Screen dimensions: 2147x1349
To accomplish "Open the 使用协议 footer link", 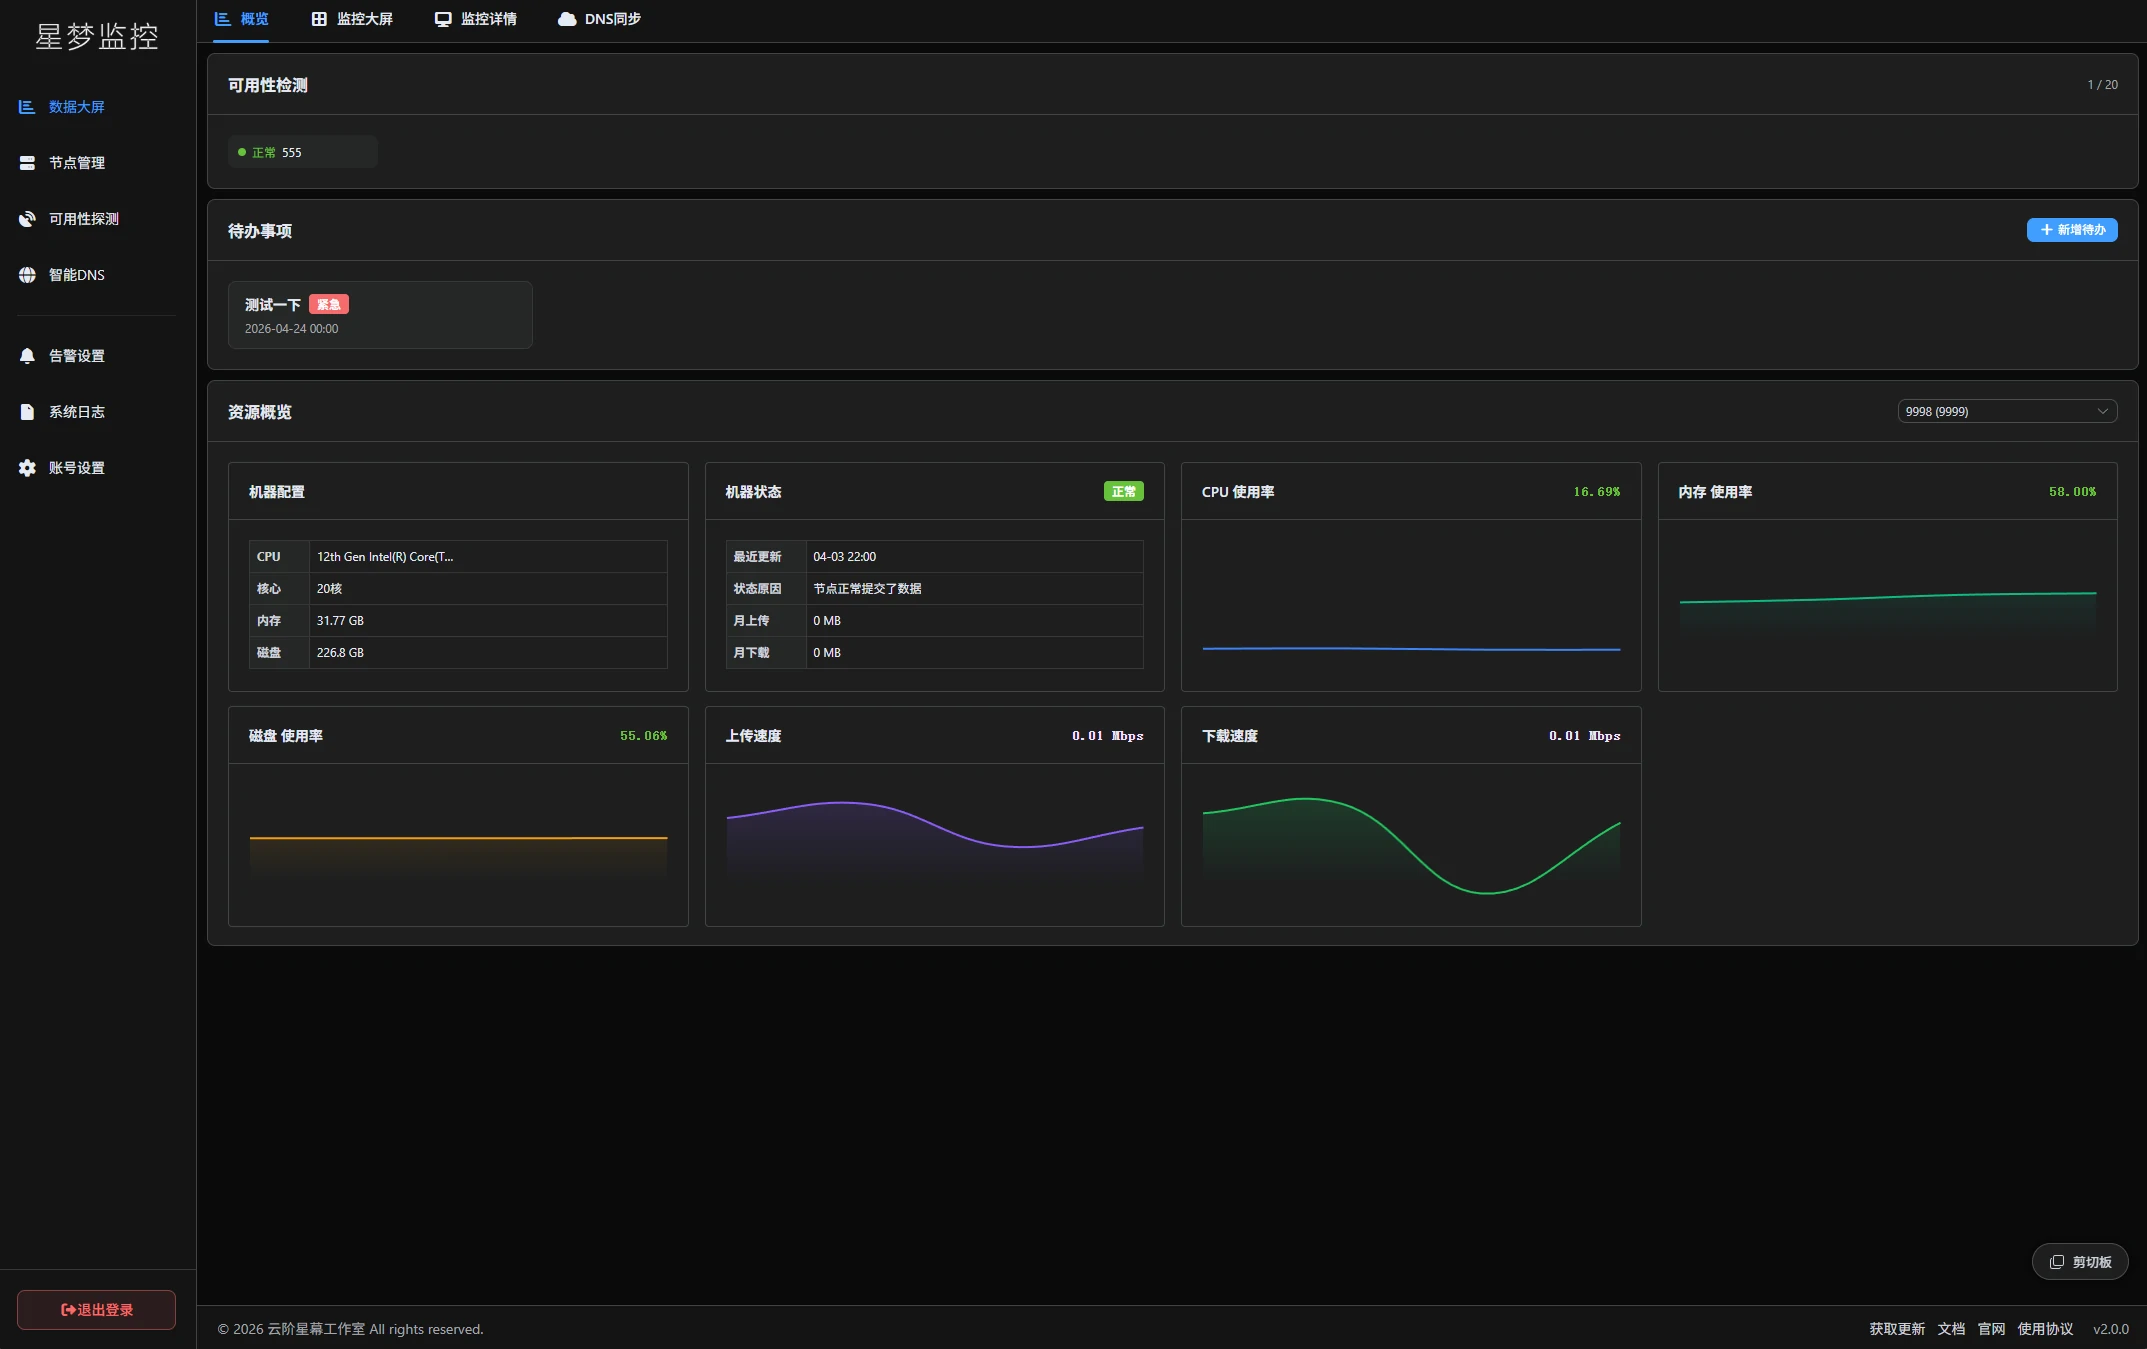I will point(2045,1329).
